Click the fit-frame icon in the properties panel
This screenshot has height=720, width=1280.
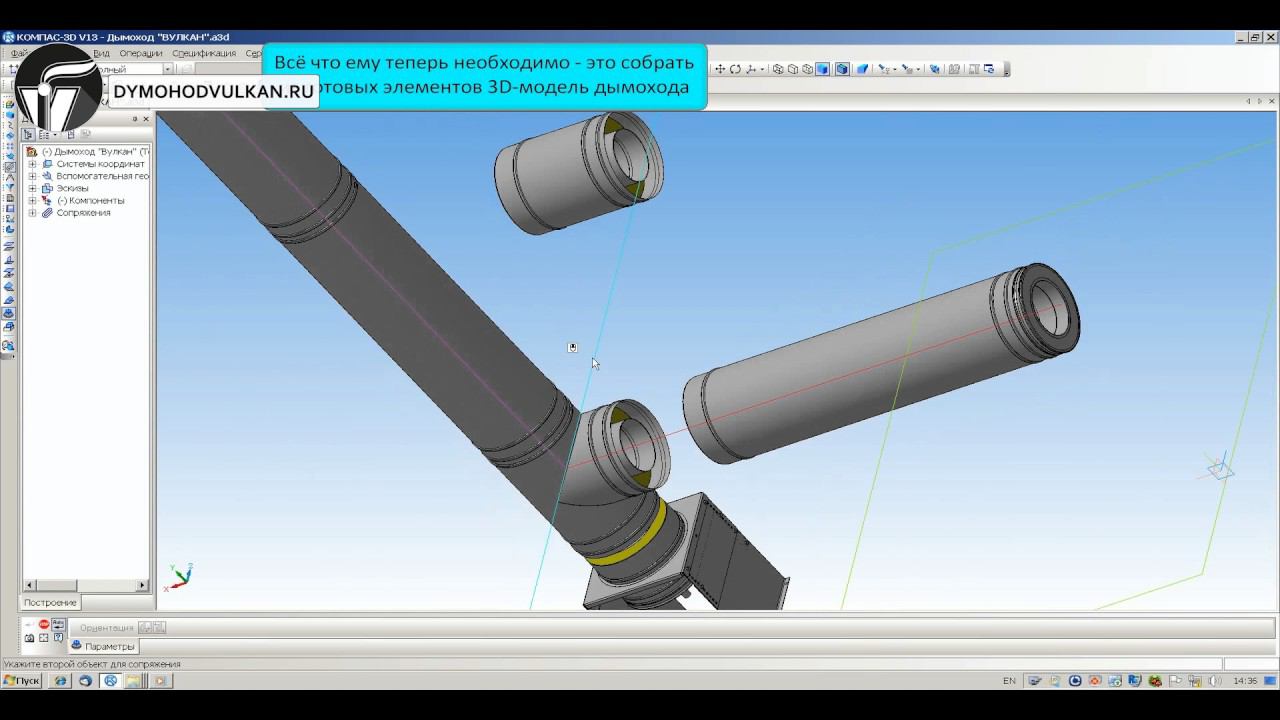pyautogui.click(x=44, y=638)
